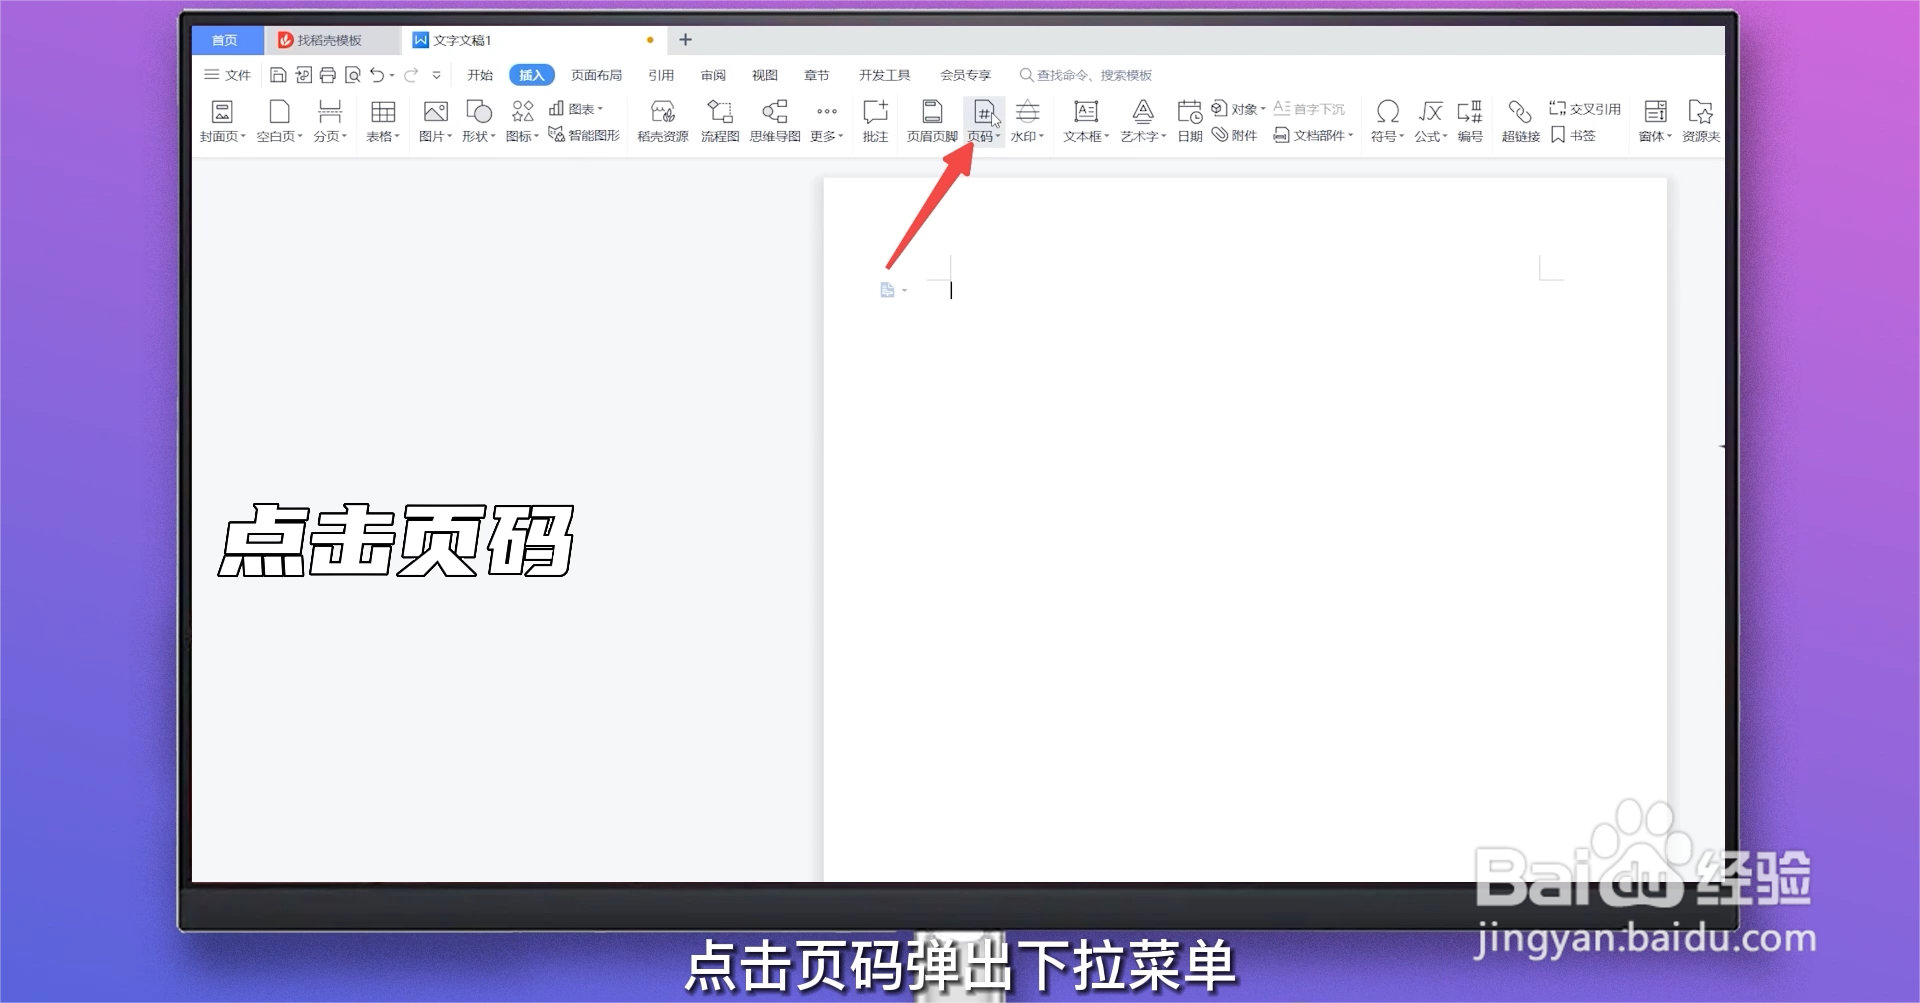The width and height of the screenshot is (1920, 1003).
Task: Click the Undo arrow icon
Action: [377, 75]
